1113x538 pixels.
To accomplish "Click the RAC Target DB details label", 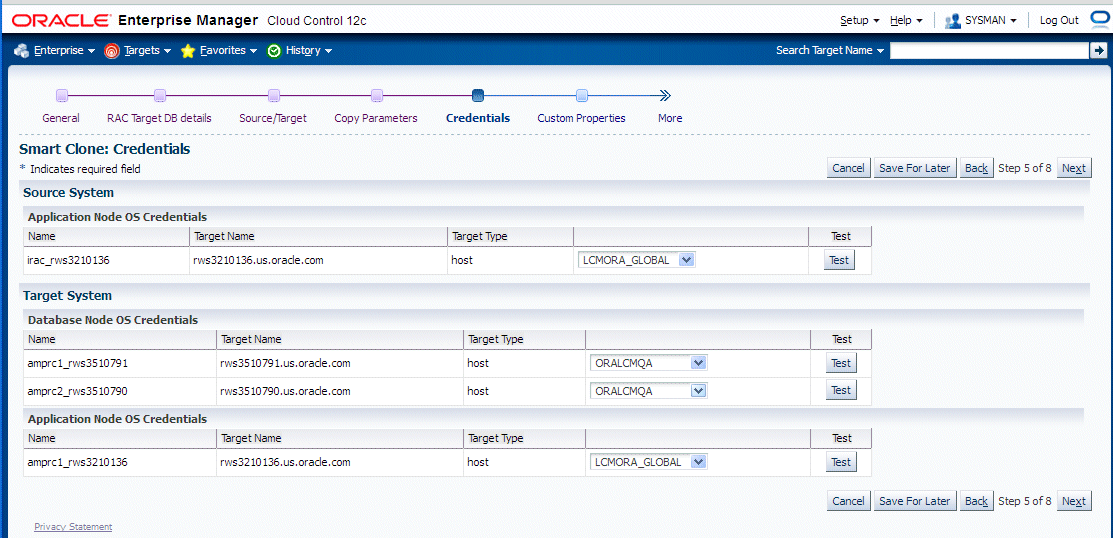I will [159, 119].
